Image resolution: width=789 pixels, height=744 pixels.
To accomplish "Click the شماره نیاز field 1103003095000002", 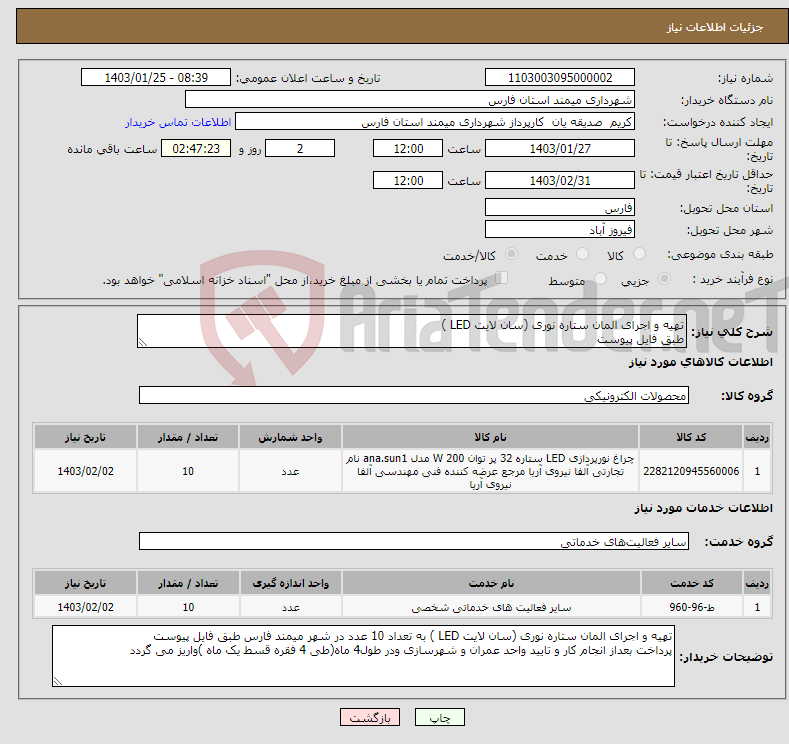I will [560, 77].
